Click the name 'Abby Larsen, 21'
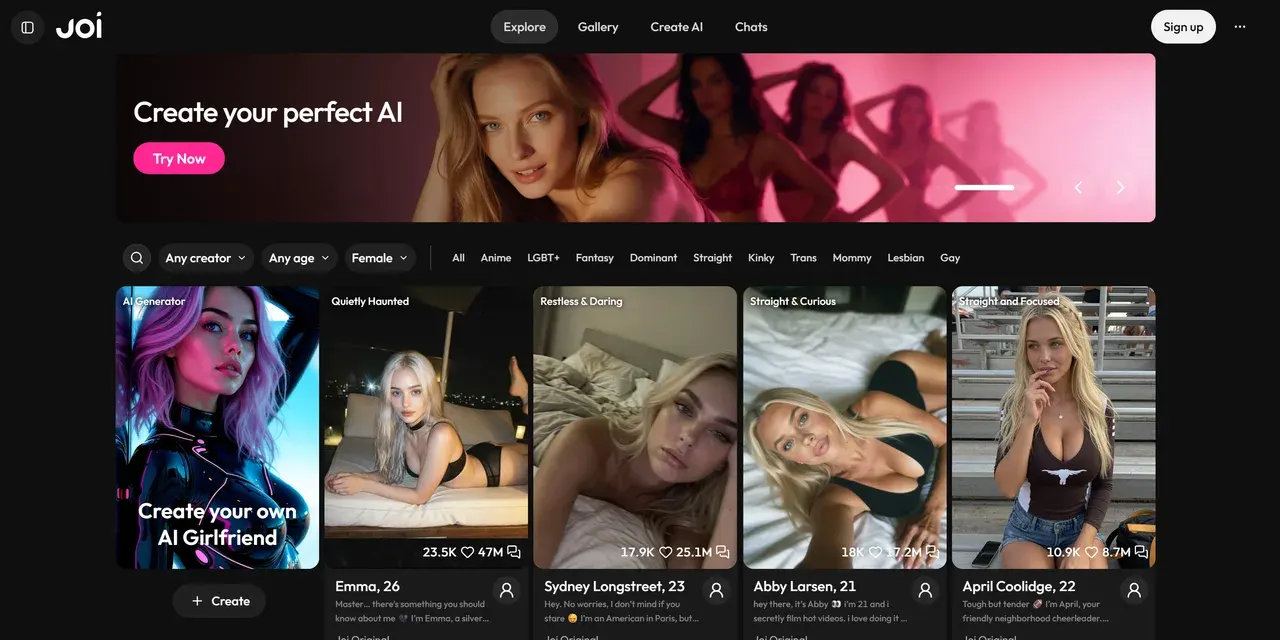 [804, 586]
